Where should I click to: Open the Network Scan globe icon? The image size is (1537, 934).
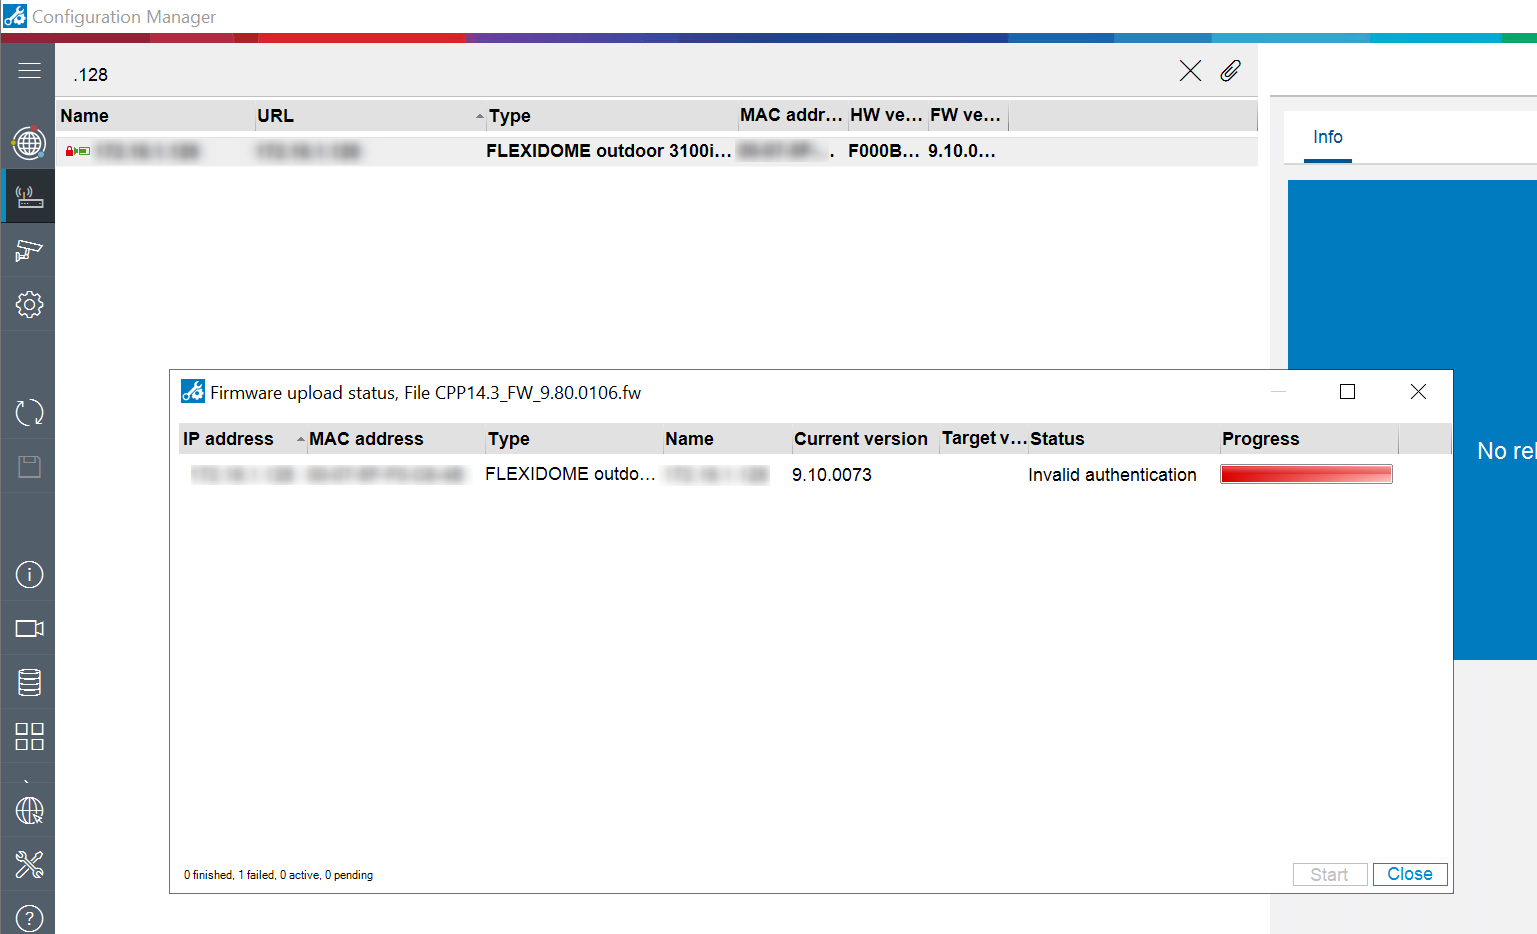click(x=29, y=143)
